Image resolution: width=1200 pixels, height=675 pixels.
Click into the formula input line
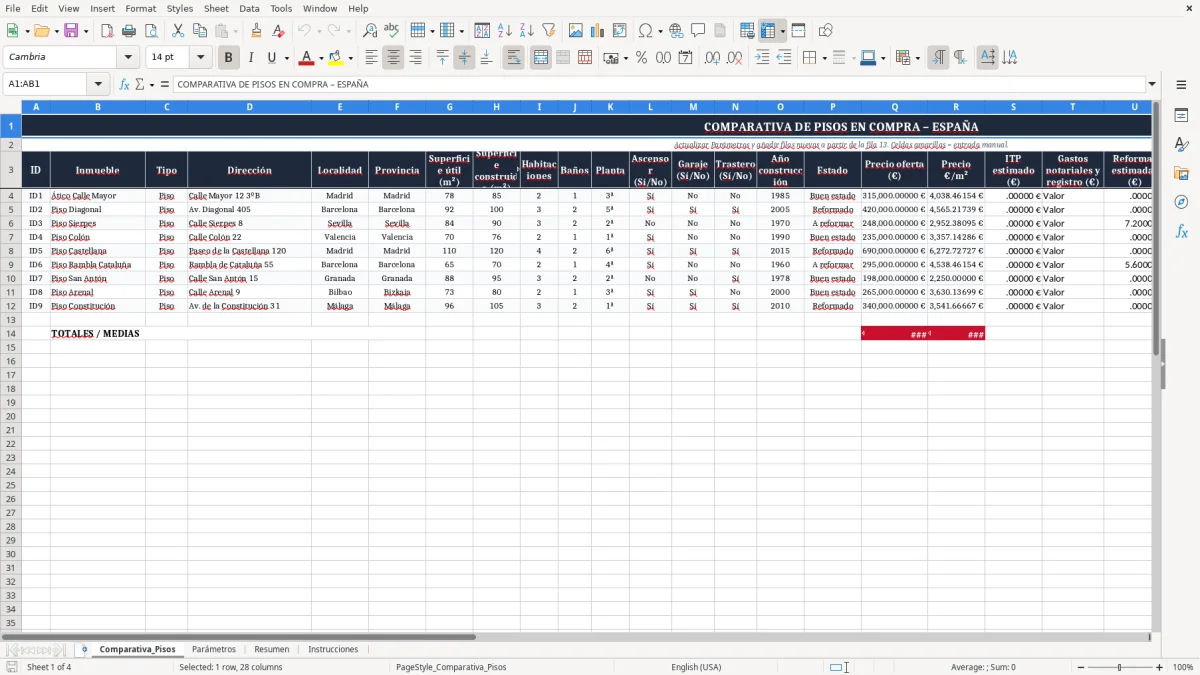point(659,84)
